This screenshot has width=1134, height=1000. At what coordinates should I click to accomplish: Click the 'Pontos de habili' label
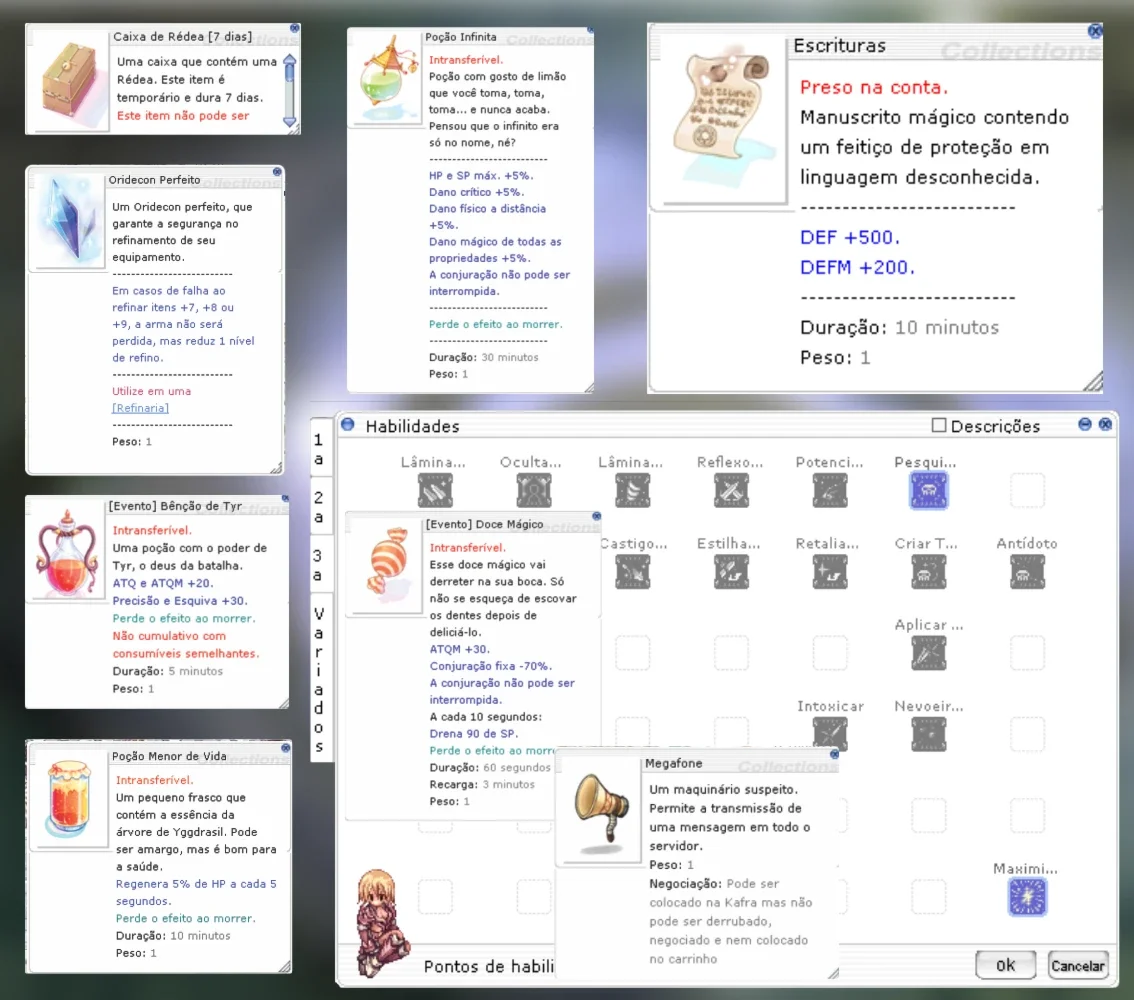point(489,967)
